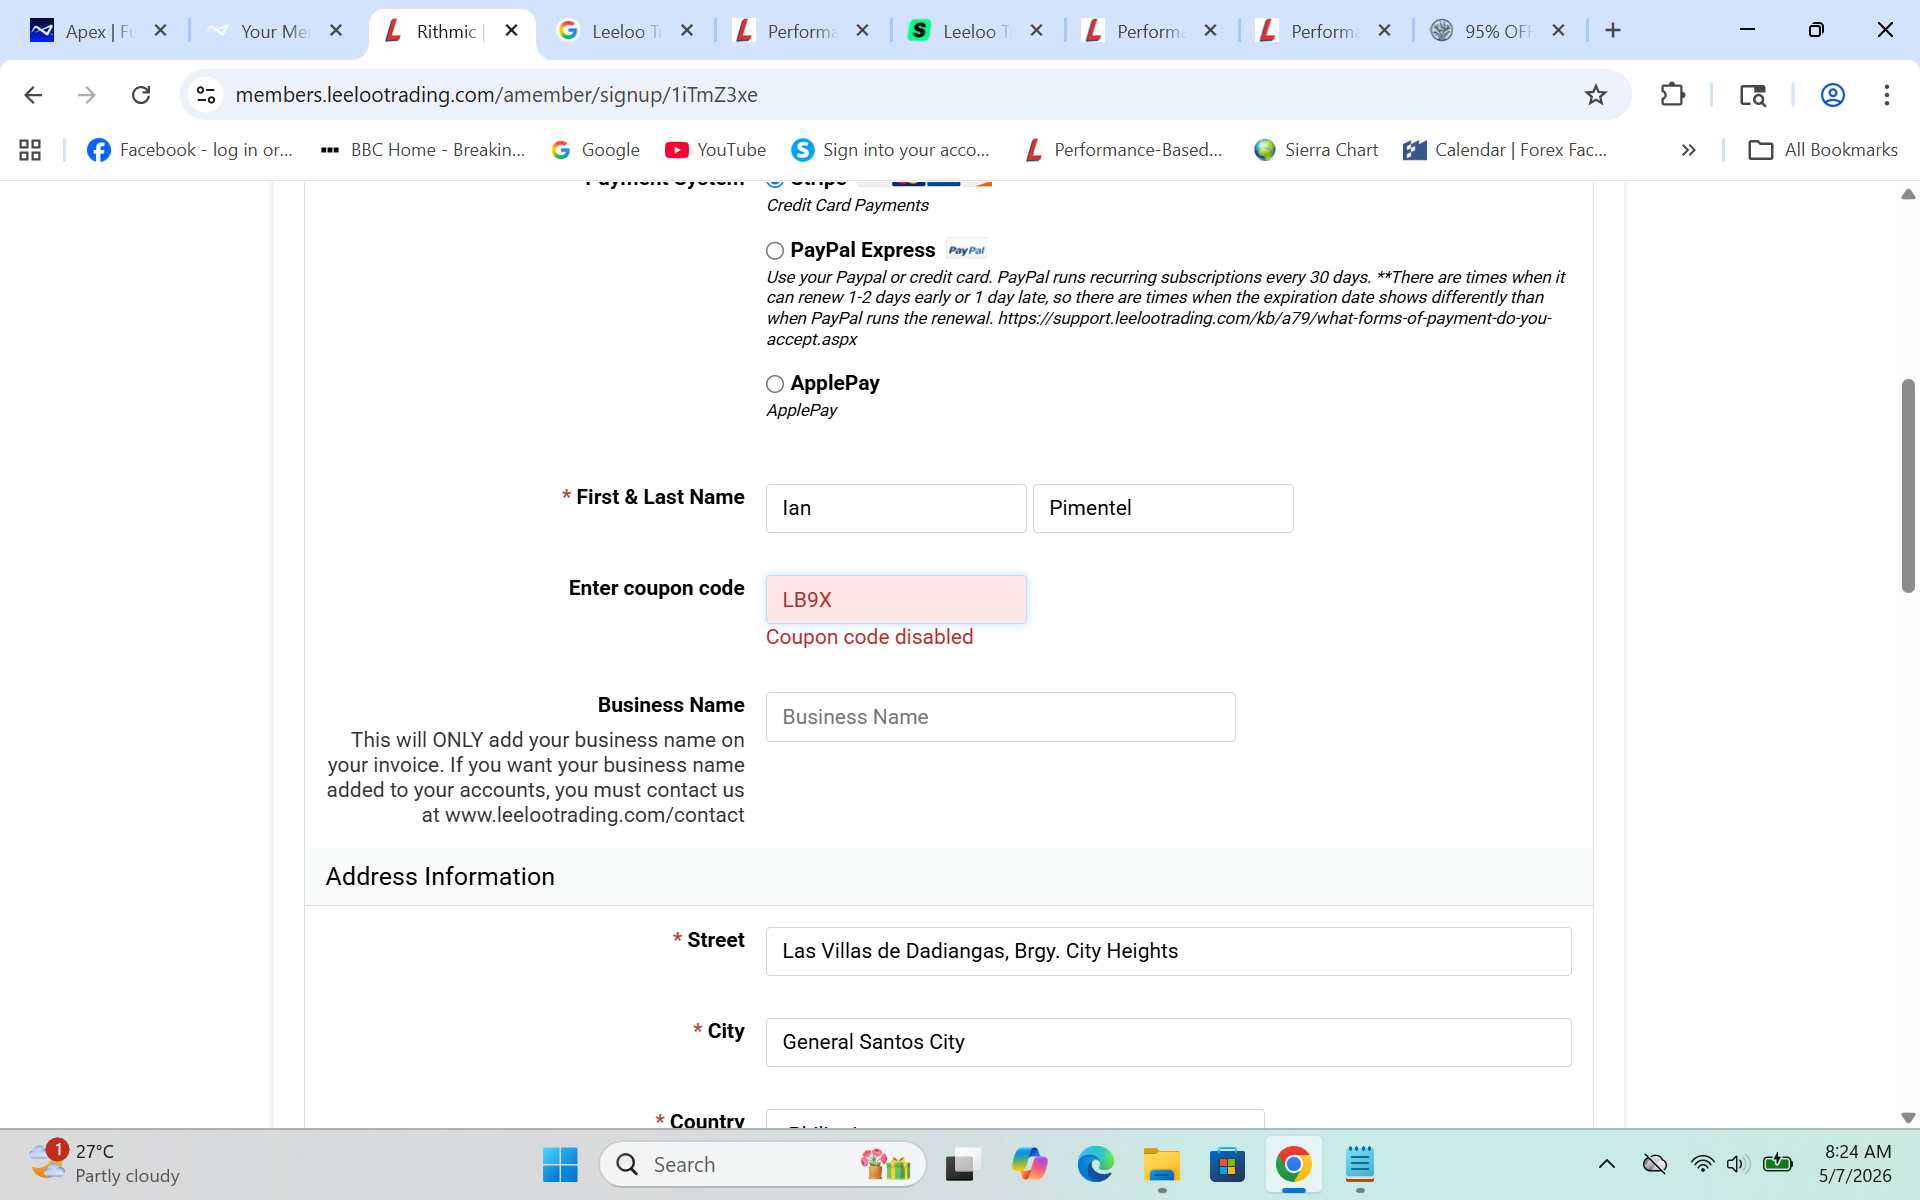Launch Microsoft Edge from the taskbar
This screenshot has width=1920, height=1200.
pyautogui.click(x=1095, y=1165)
